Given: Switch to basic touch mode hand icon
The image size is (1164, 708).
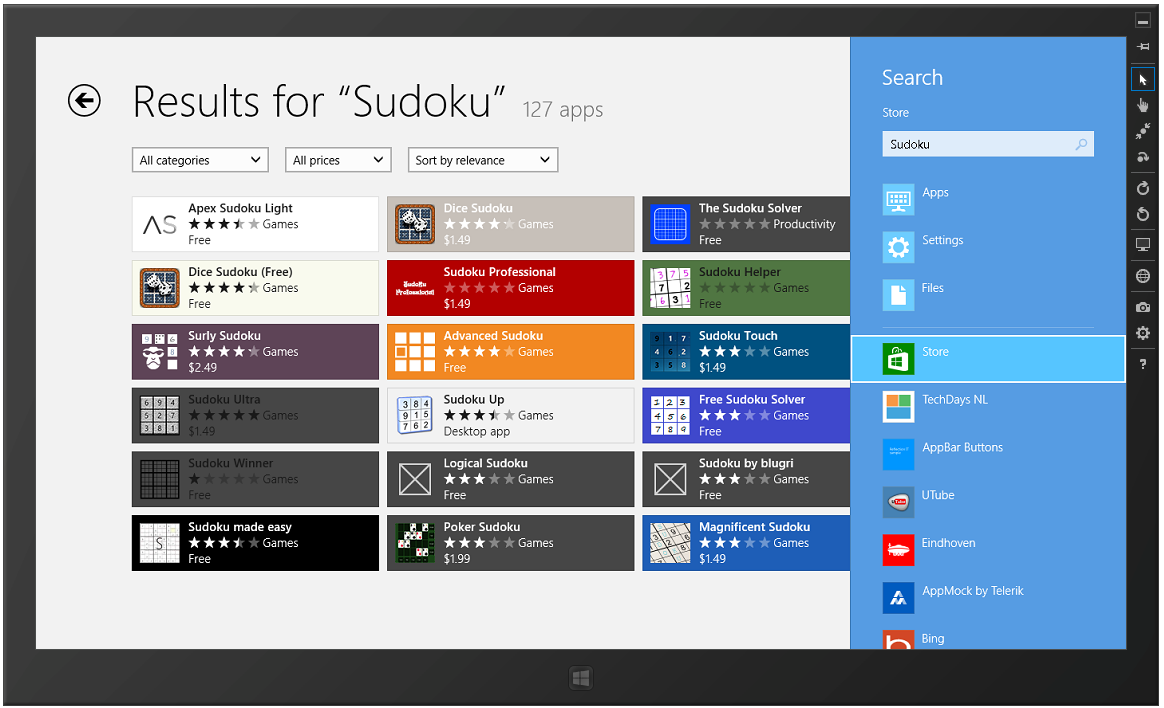Looking at the screenshot, I should tap(1142, 105).
